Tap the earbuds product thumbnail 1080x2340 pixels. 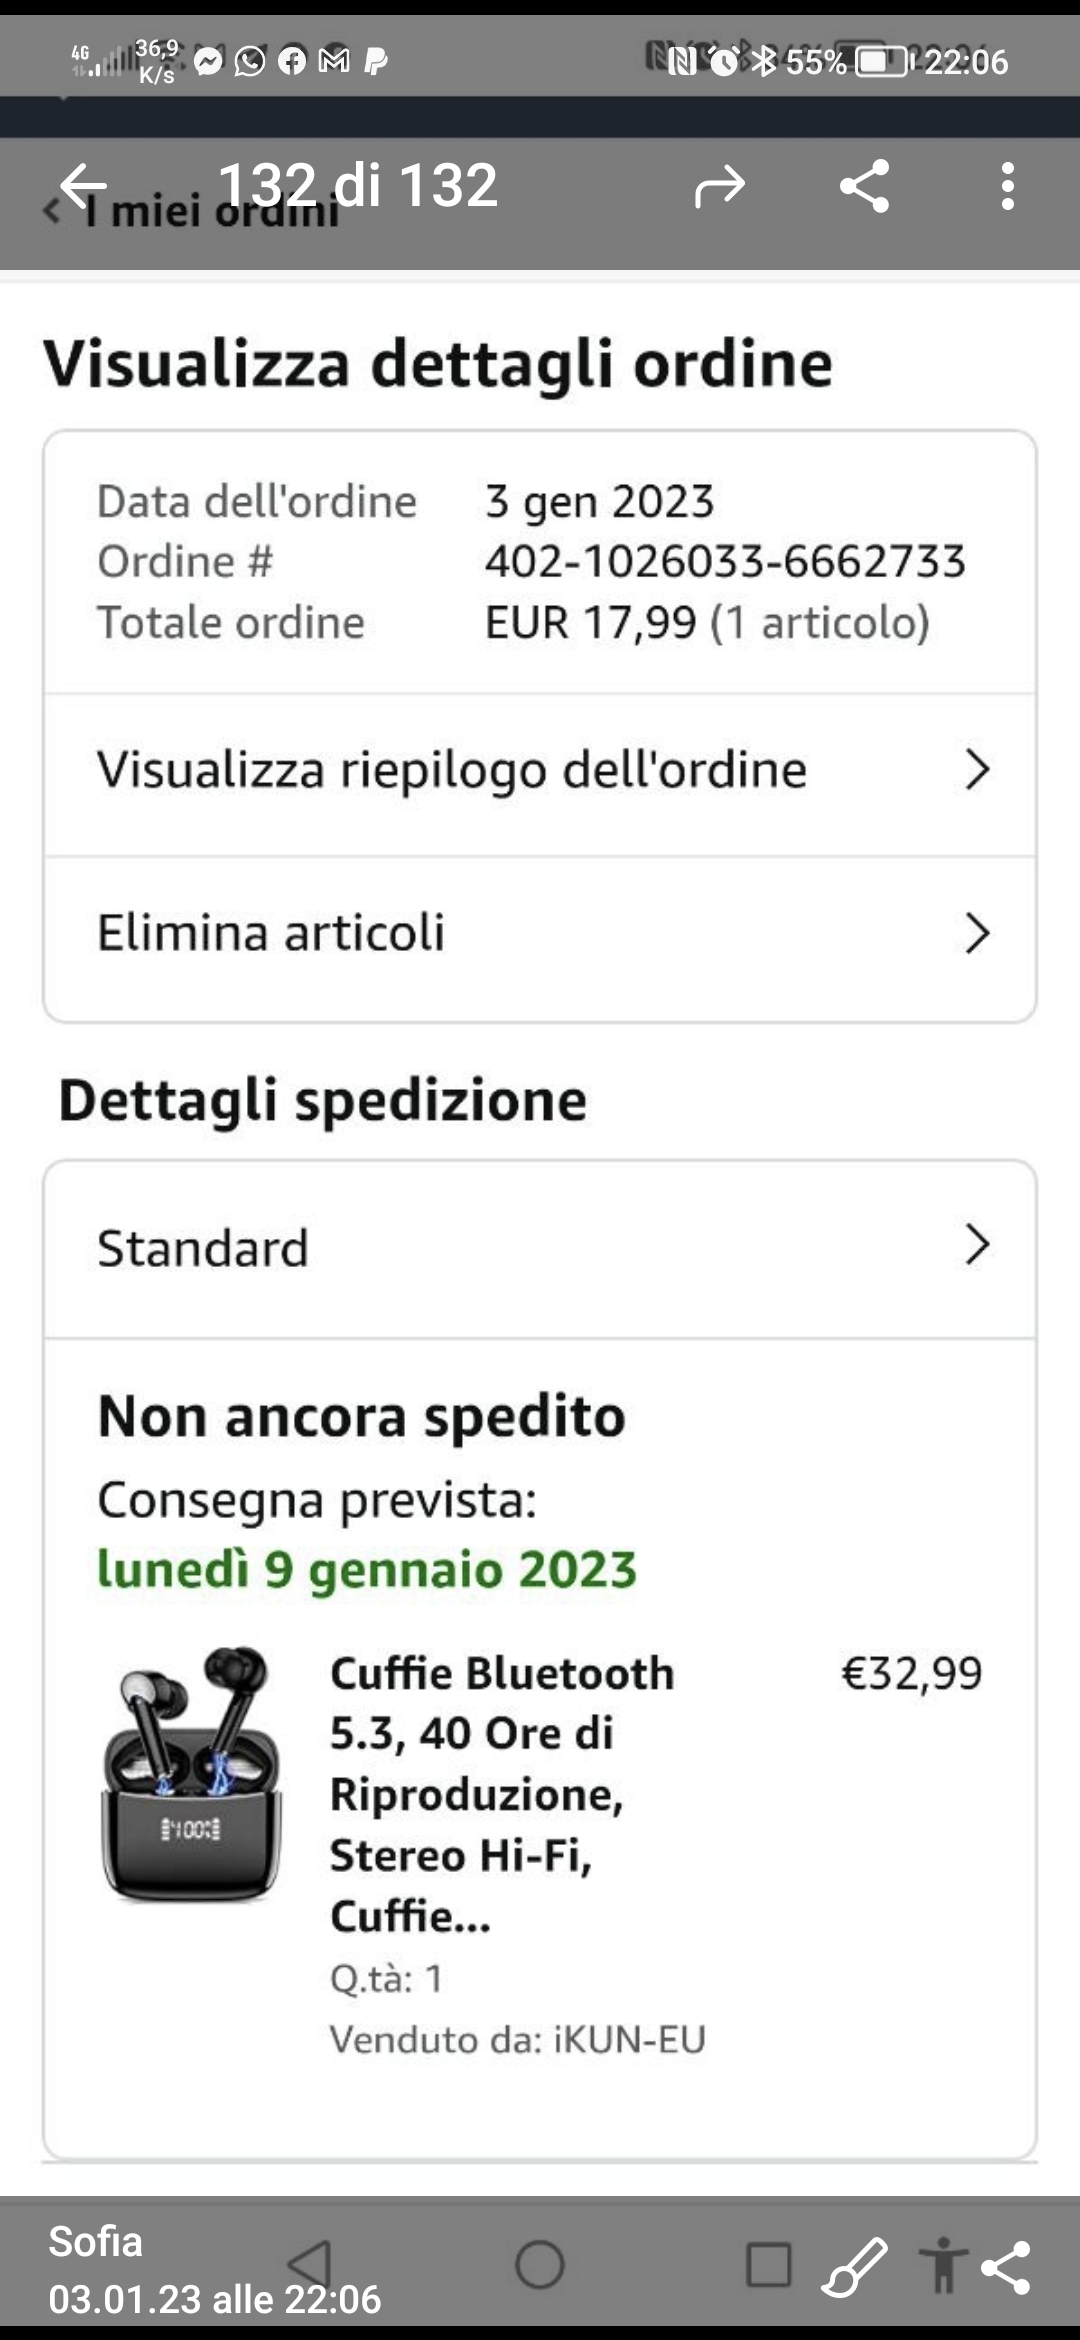click(192, 1775)
